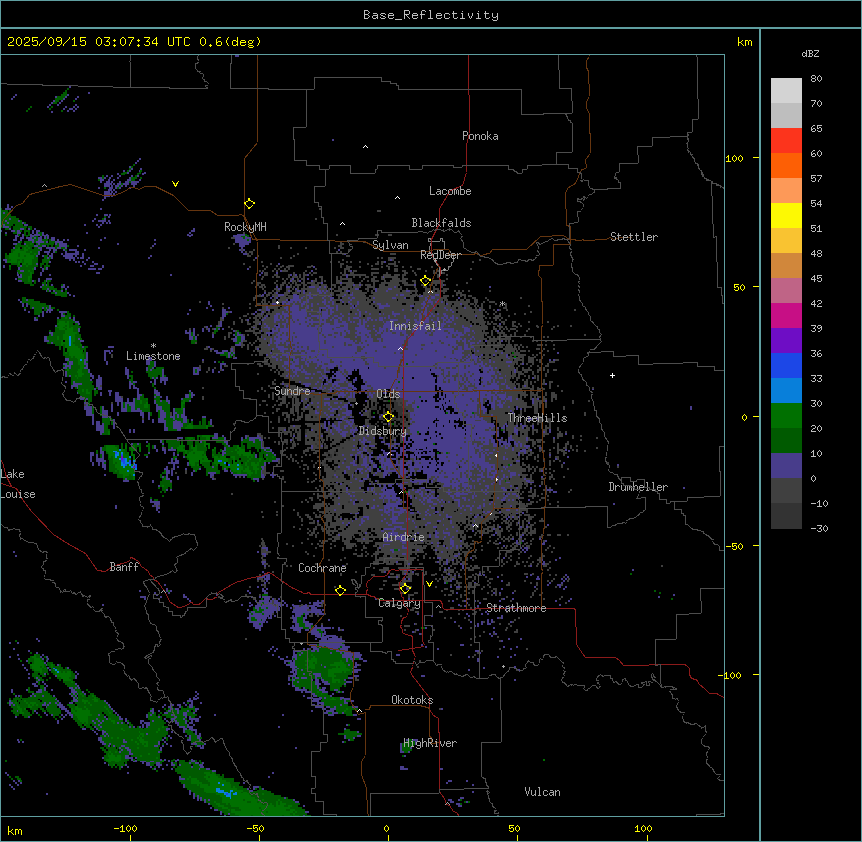This screenshot has height=842, width=862.
Task: Select the yellow marker between Olds and Didsbury
Action: [389, 417]
